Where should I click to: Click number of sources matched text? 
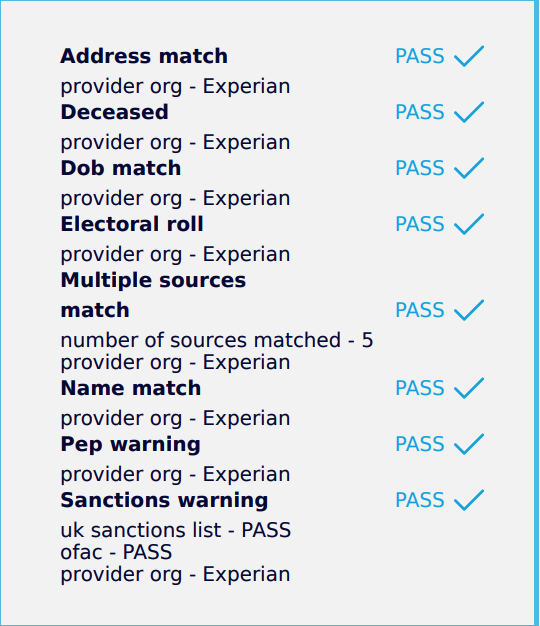[217, 341]
